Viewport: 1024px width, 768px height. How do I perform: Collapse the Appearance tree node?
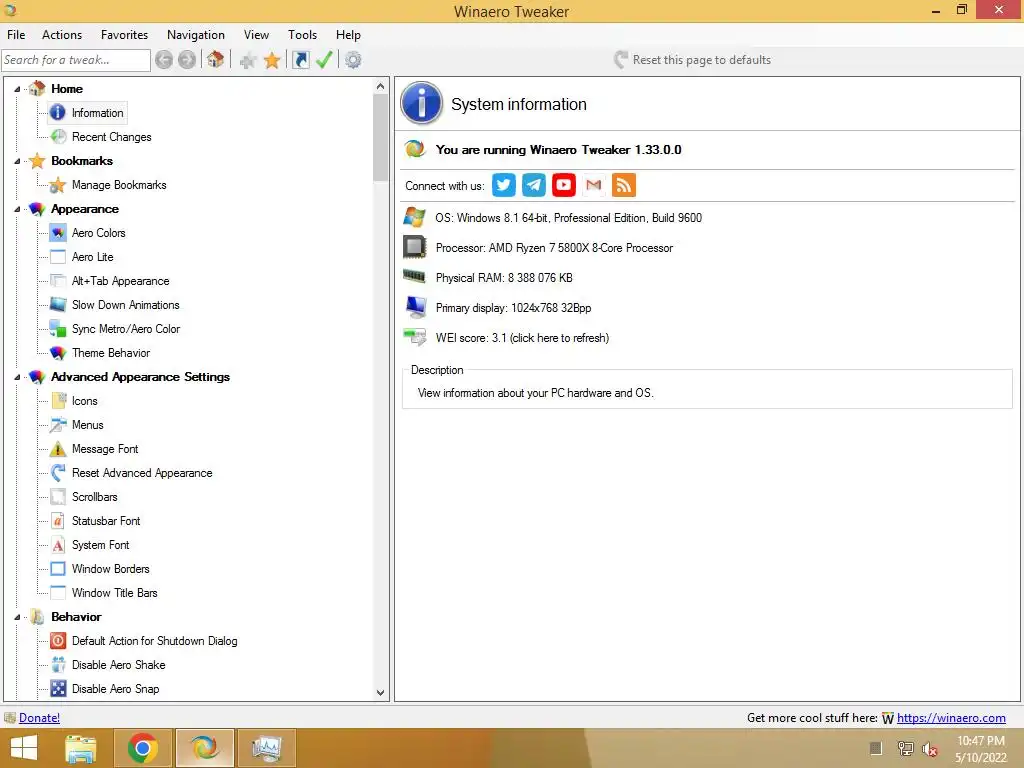tap(17, 209)
